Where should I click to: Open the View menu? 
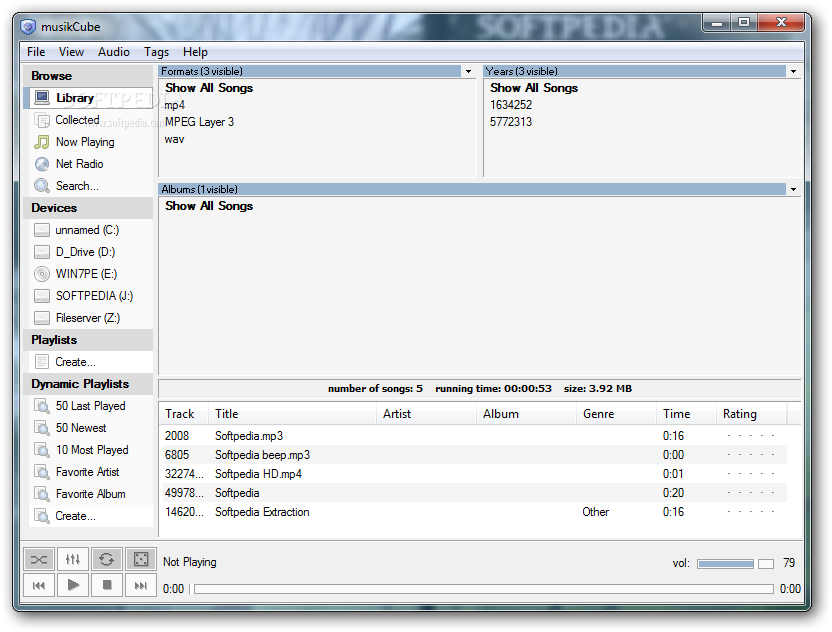click(71, 52)
